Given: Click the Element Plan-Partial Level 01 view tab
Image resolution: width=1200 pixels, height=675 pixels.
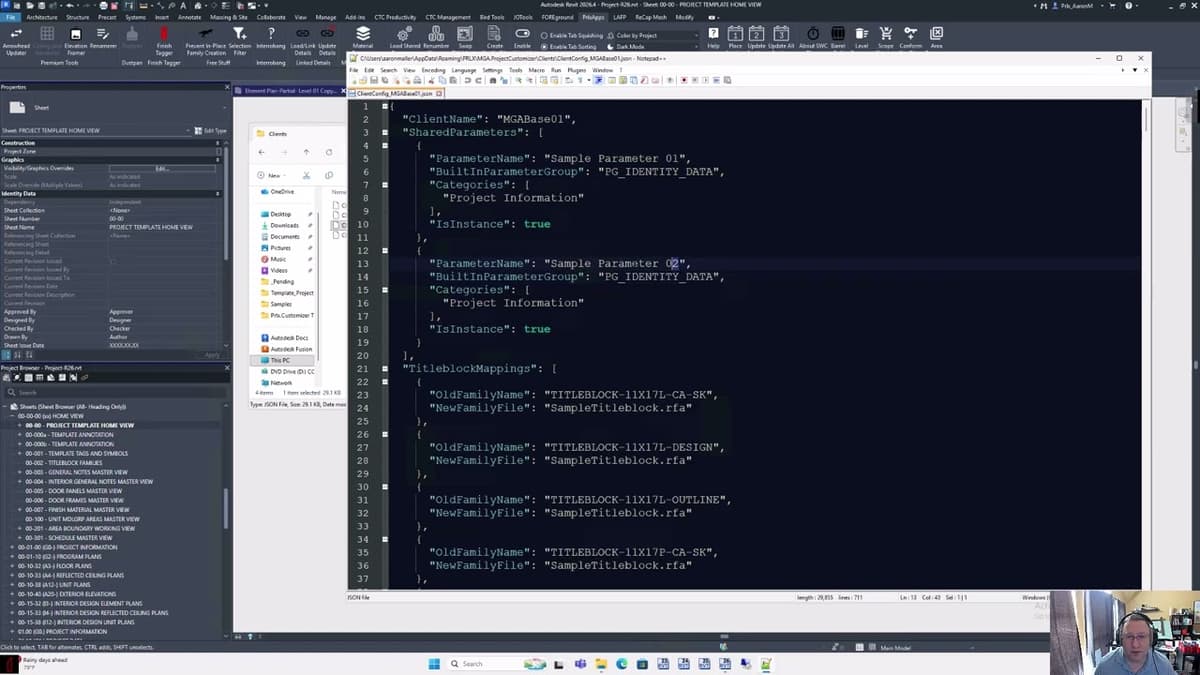Looking at the screenshot, I should pos(290,90).
